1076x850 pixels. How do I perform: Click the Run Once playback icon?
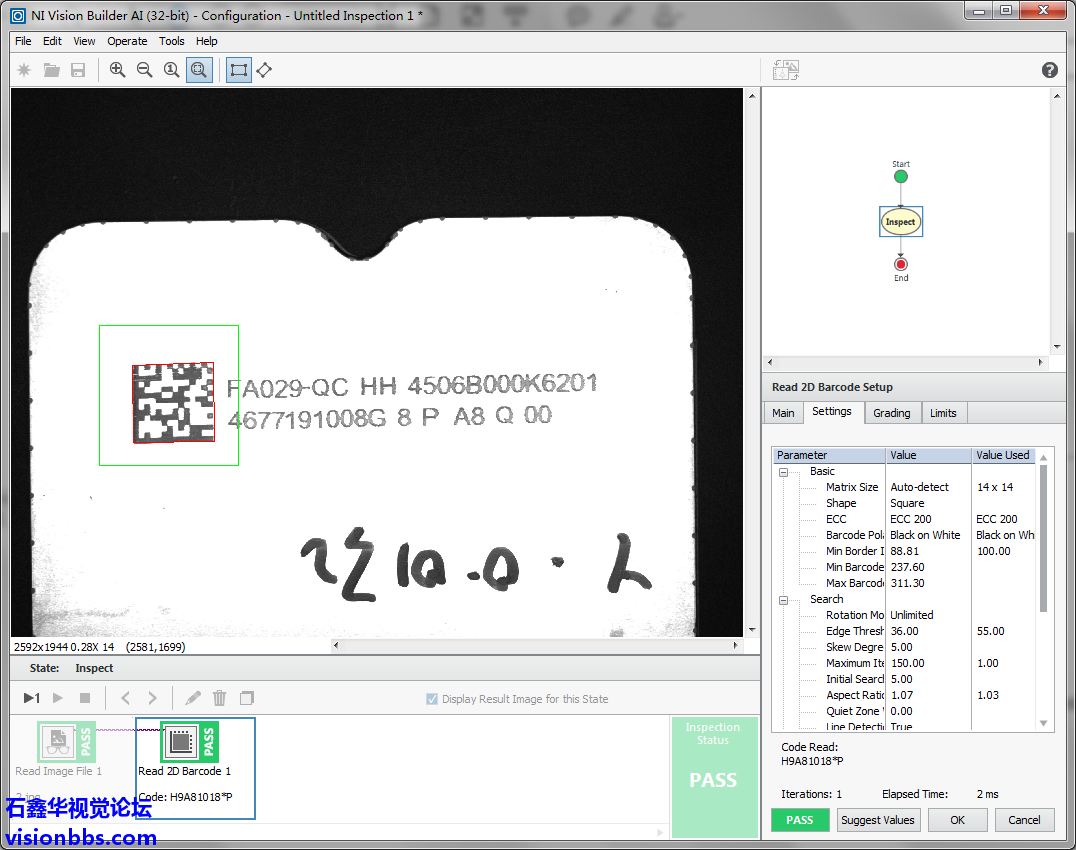point(32,698)
